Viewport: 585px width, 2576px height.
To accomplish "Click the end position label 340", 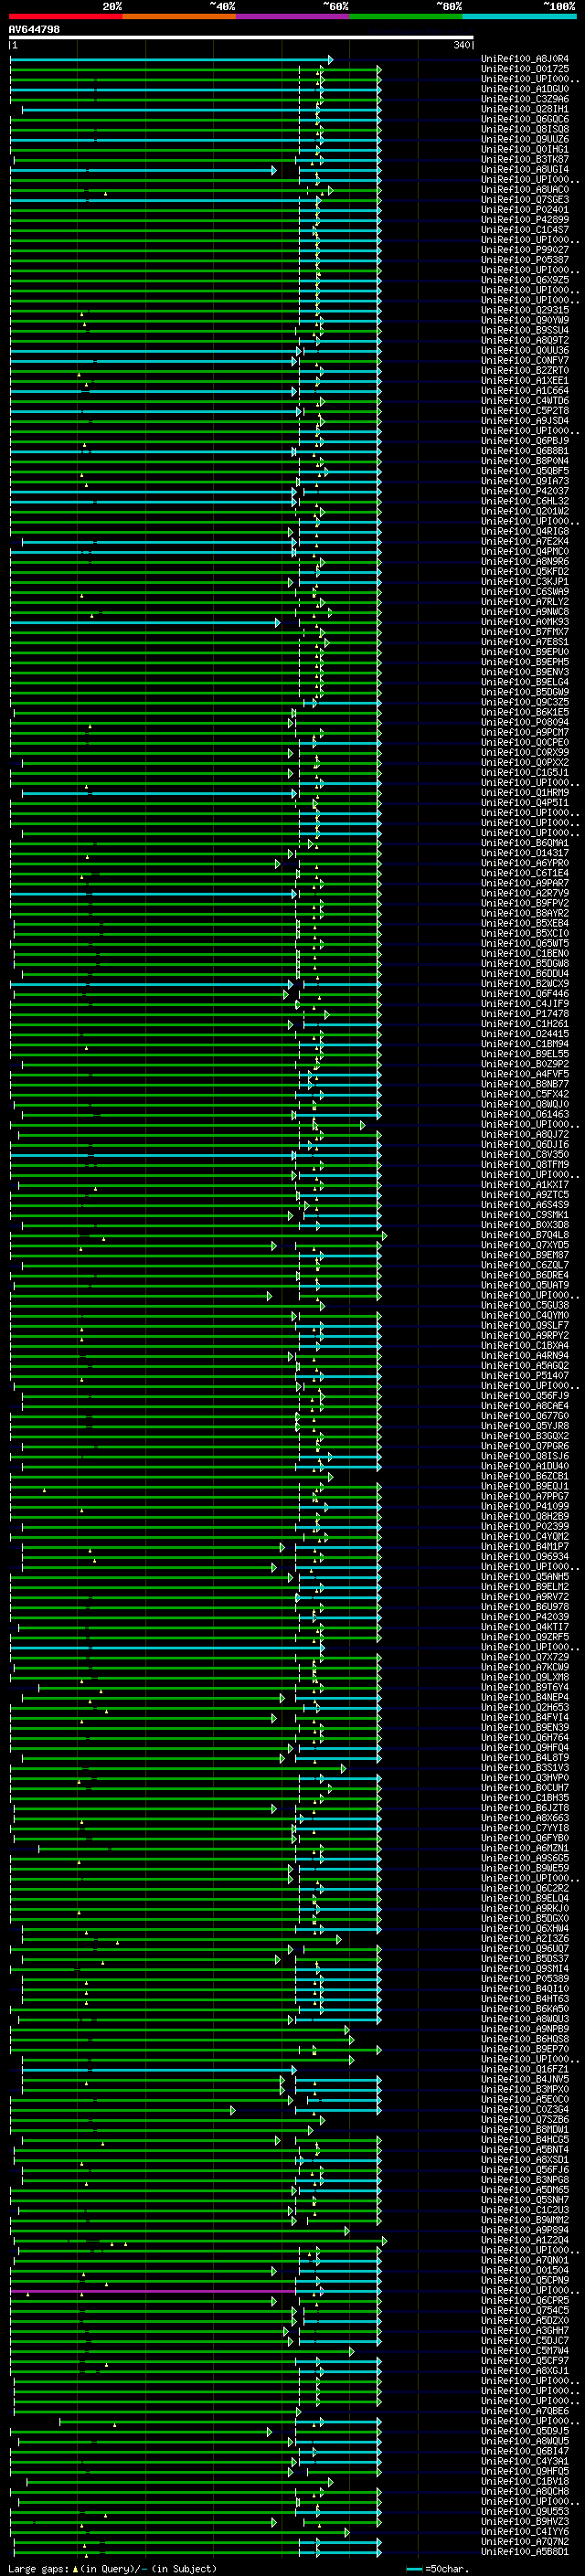I will pyautogui.click(x=461, y=45).
